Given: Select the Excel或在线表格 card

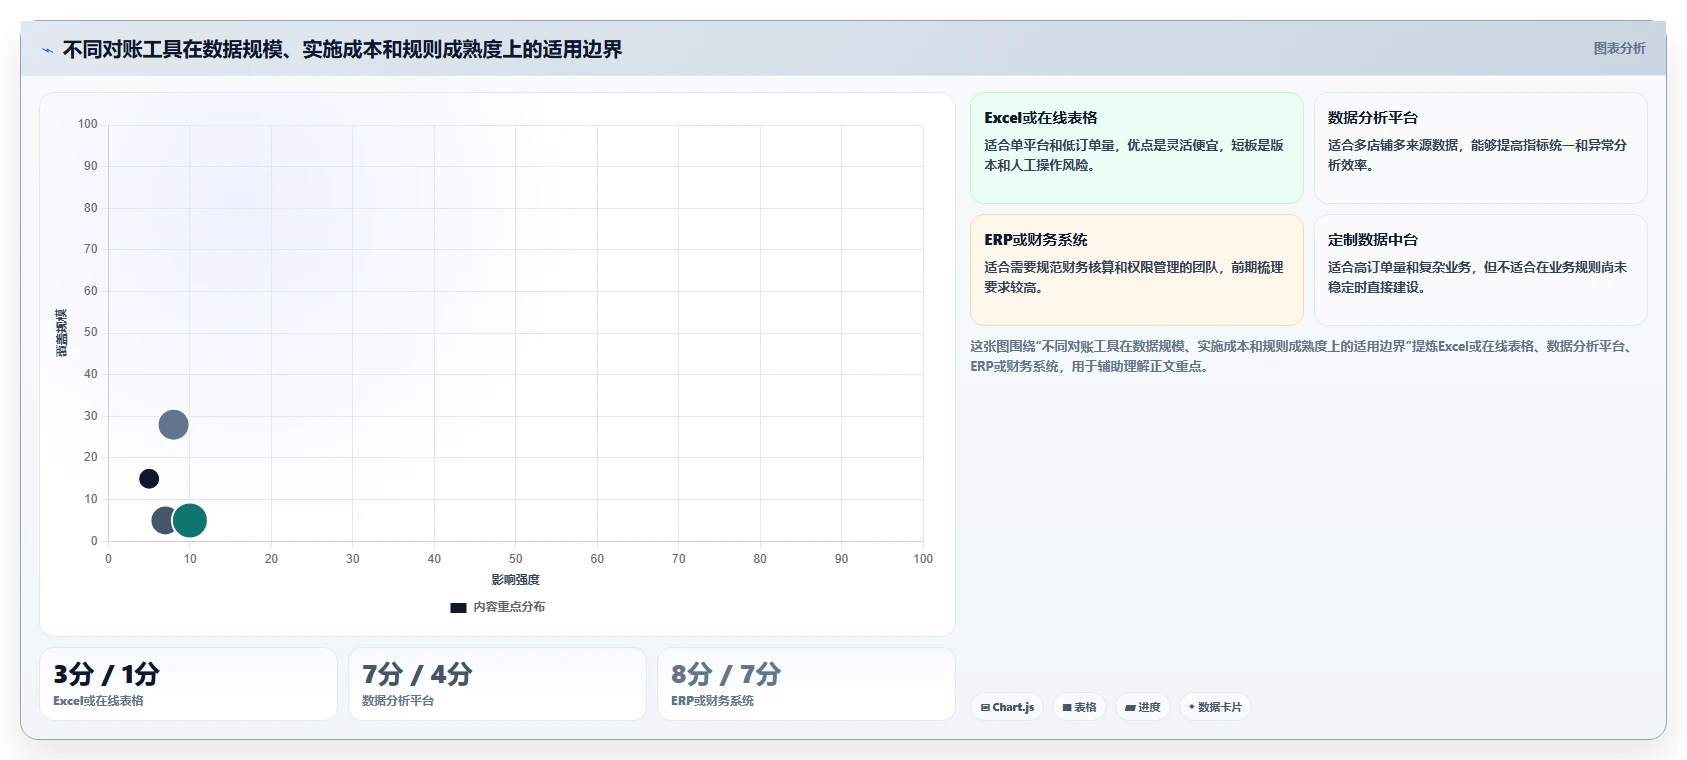Looking at the screenshot, I should click(1137, 148).
